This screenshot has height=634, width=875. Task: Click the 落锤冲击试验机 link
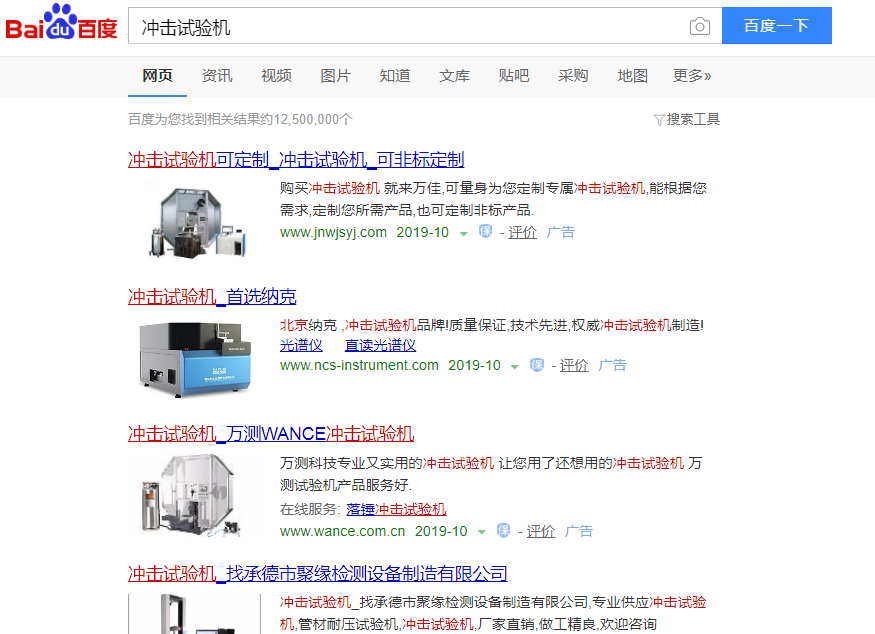tap(396, 509)
